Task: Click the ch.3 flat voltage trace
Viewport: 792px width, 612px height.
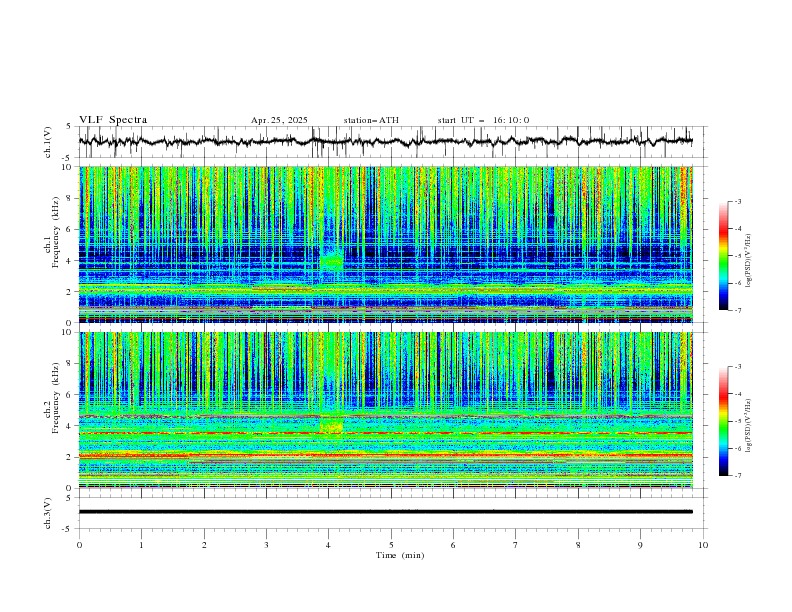Action: click(x=385, y=512)
